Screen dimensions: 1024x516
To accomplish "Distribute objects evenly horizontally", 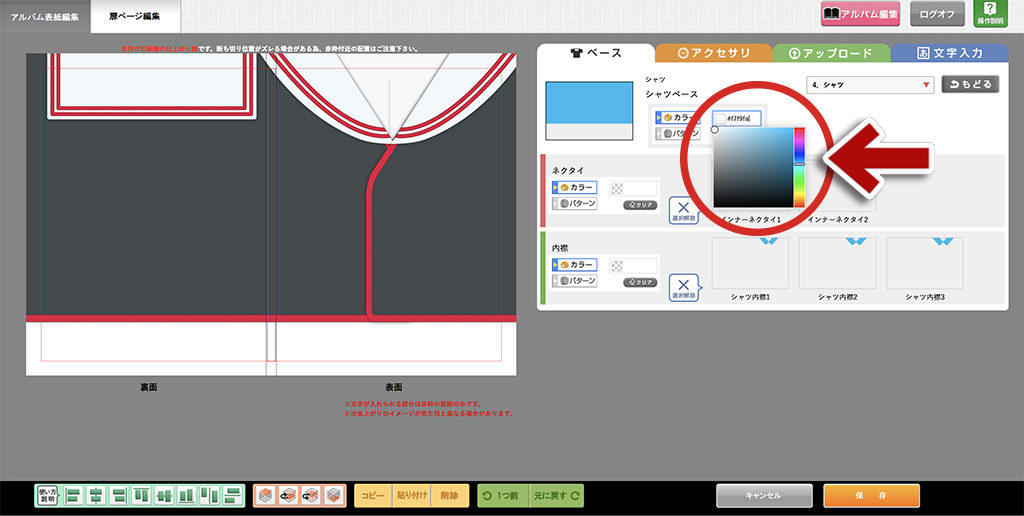I will point(209,496).
